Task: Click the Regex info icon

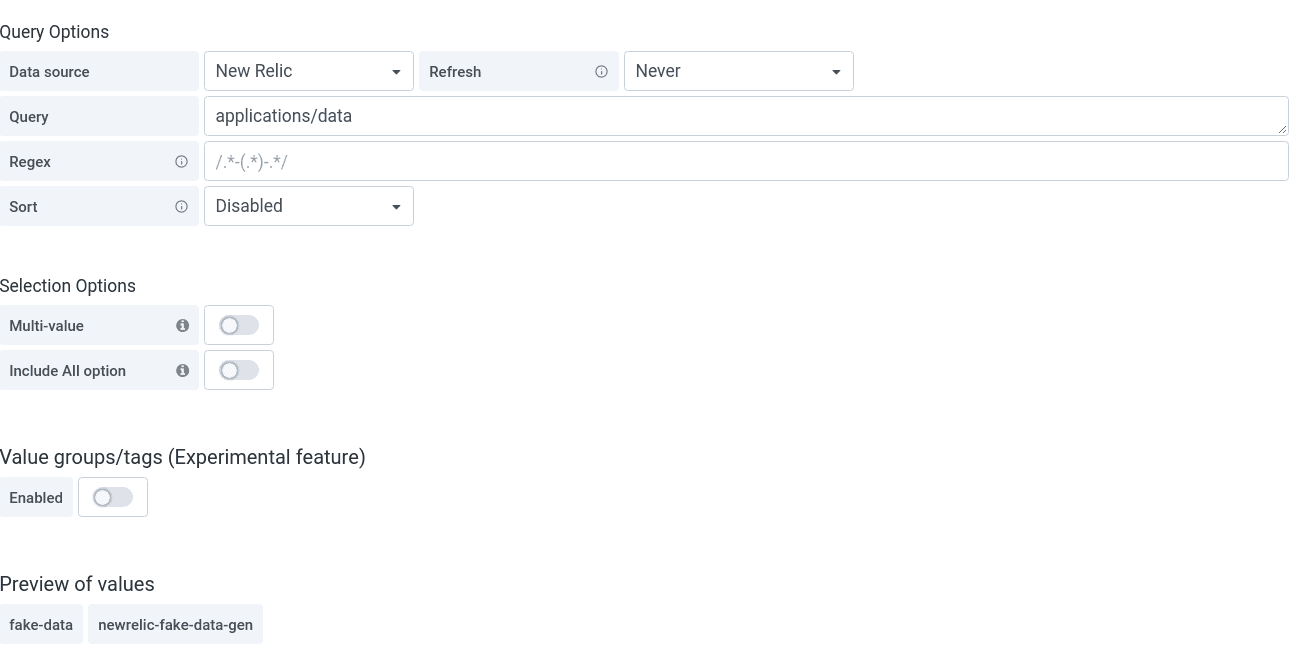Action: 181,162
